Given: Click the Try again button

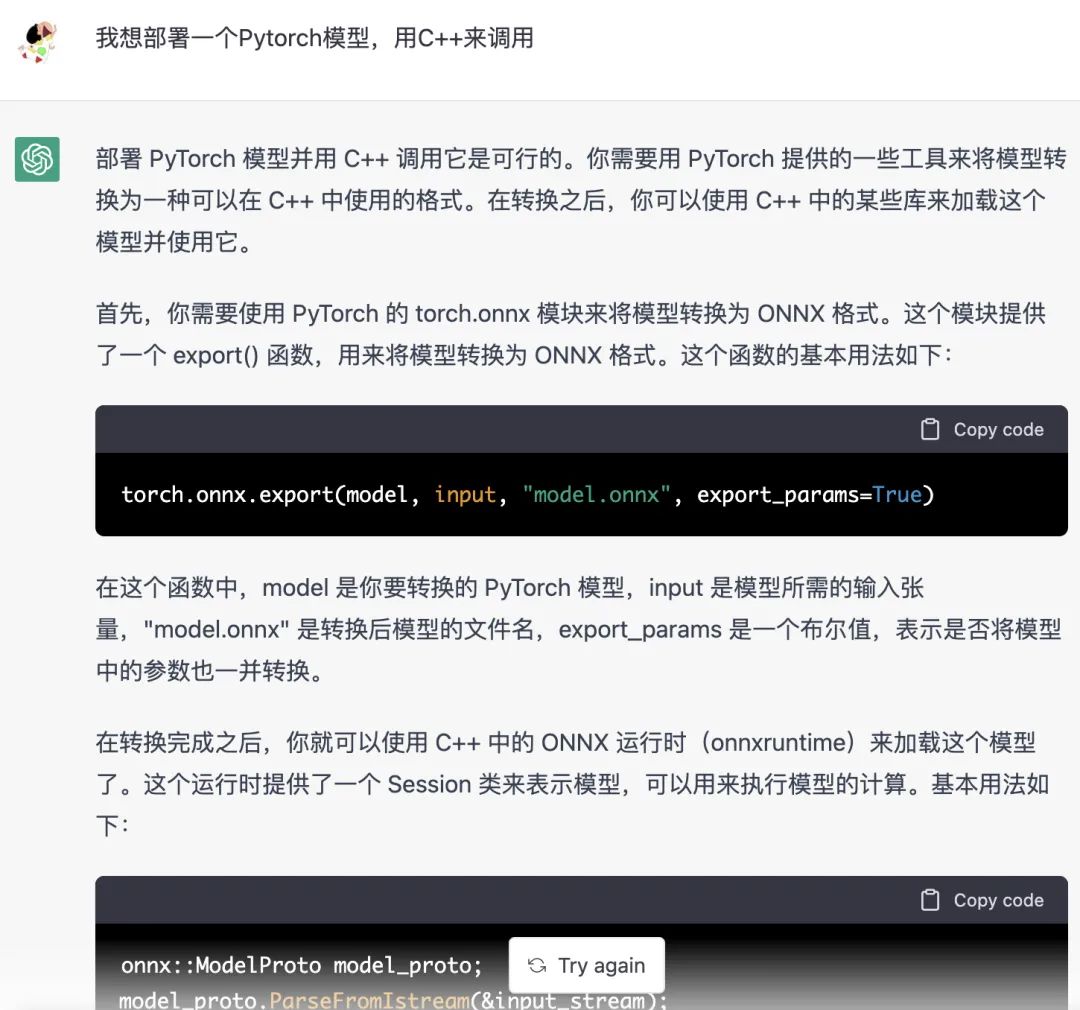Looking at the screenshot, I should [x=587, y=965].
